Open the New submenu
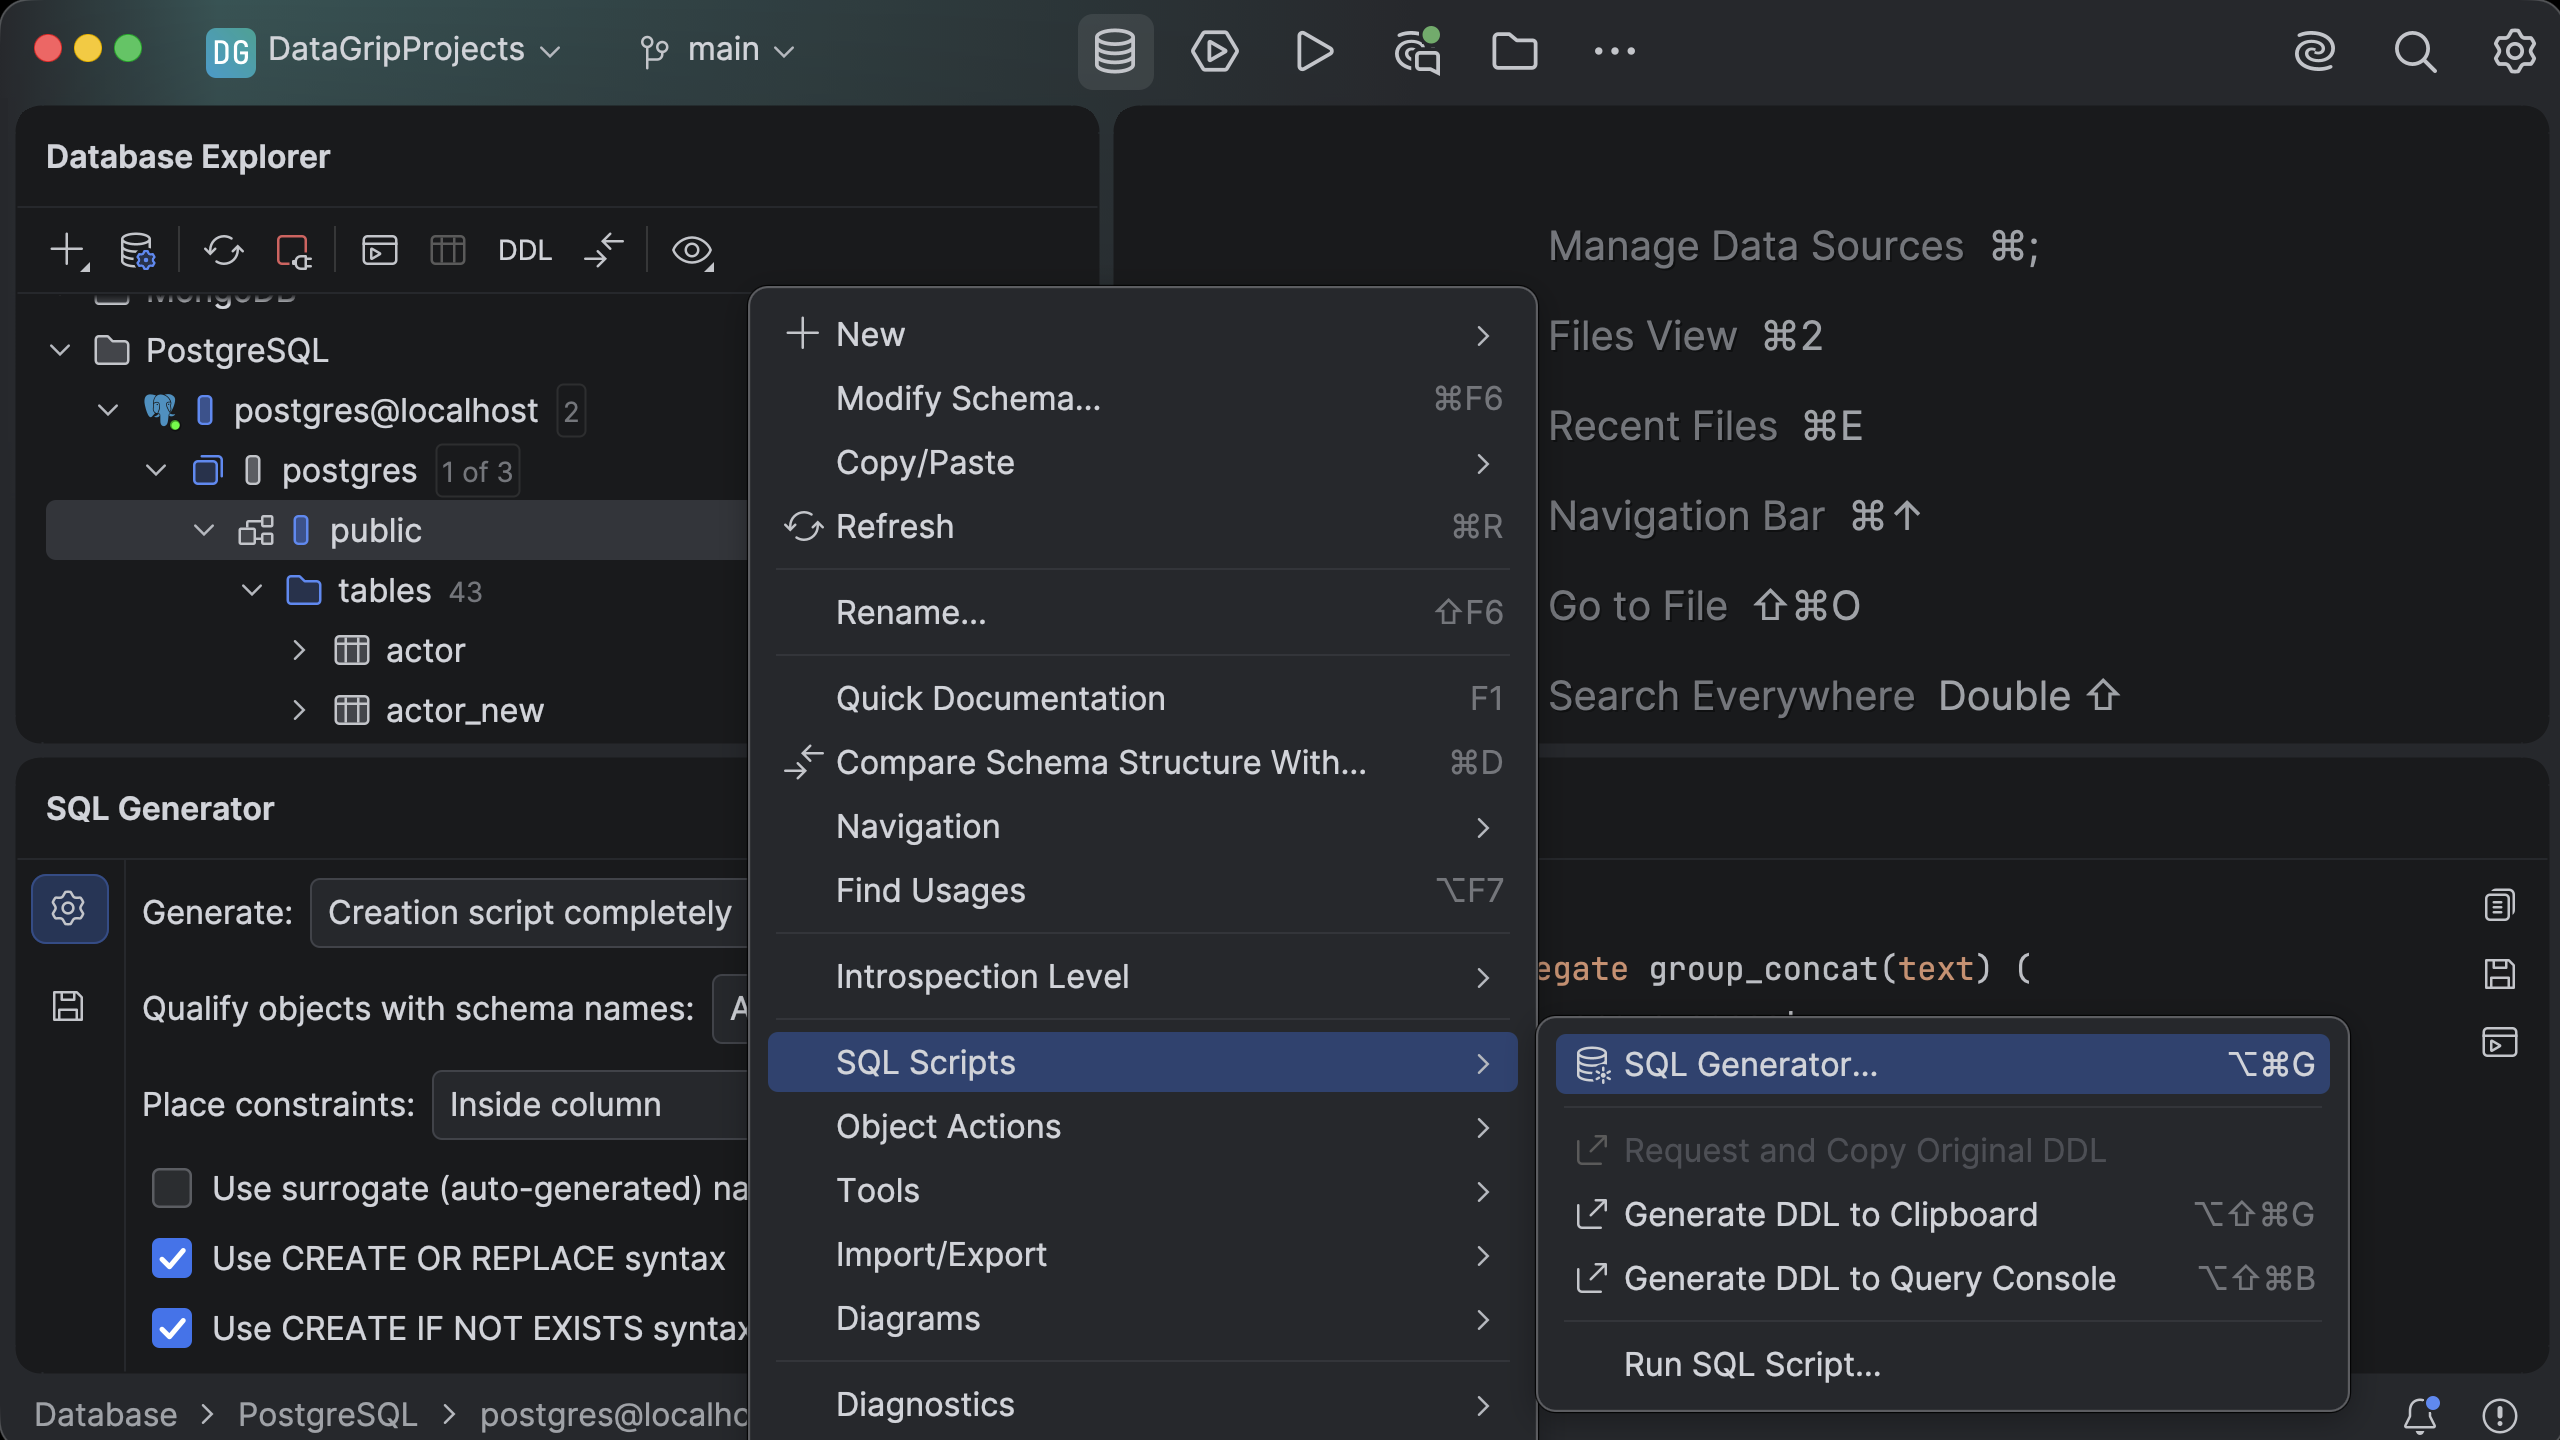This screenshot has height=1440, width=2560. point(1142,334)
